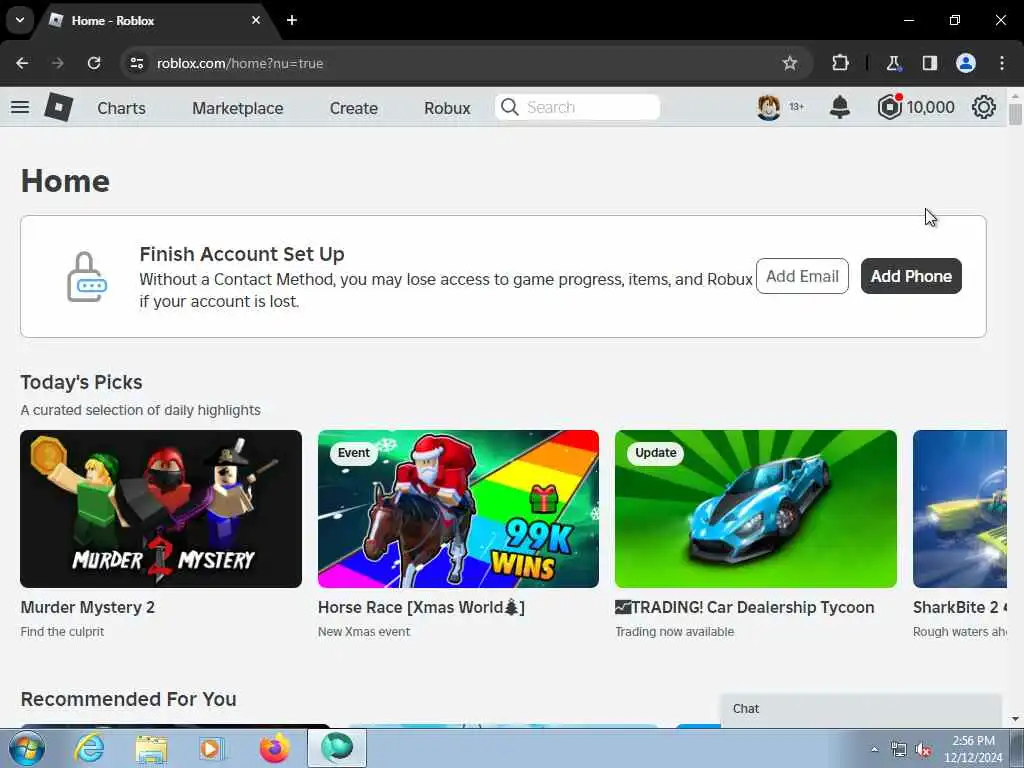Click the Add Phone button
1024x768 pixels.
coord(911,276)
